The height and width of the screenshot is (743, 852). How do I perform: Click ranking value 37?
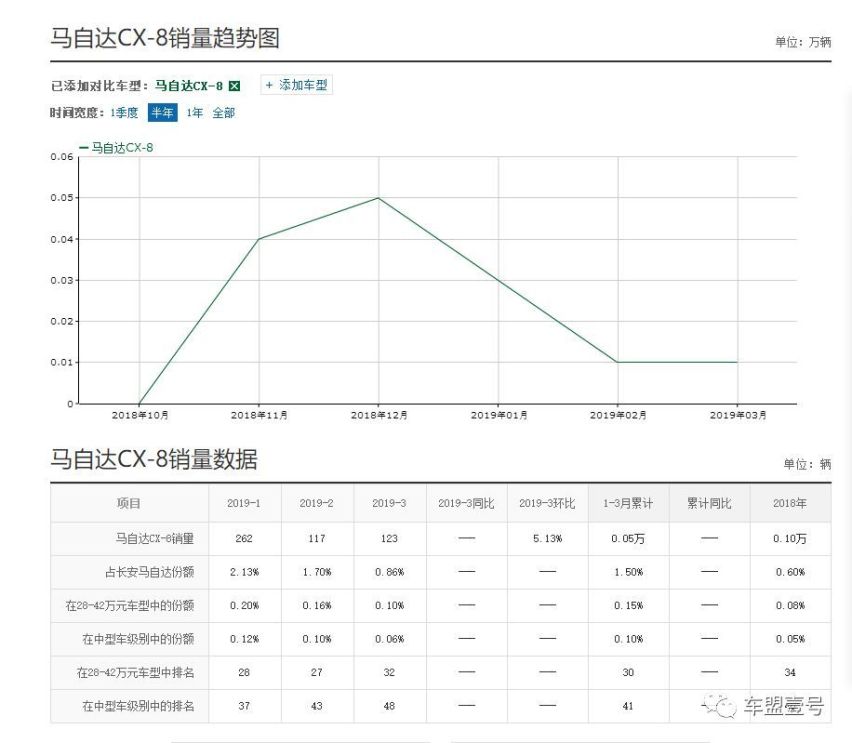tap(244, 706)
